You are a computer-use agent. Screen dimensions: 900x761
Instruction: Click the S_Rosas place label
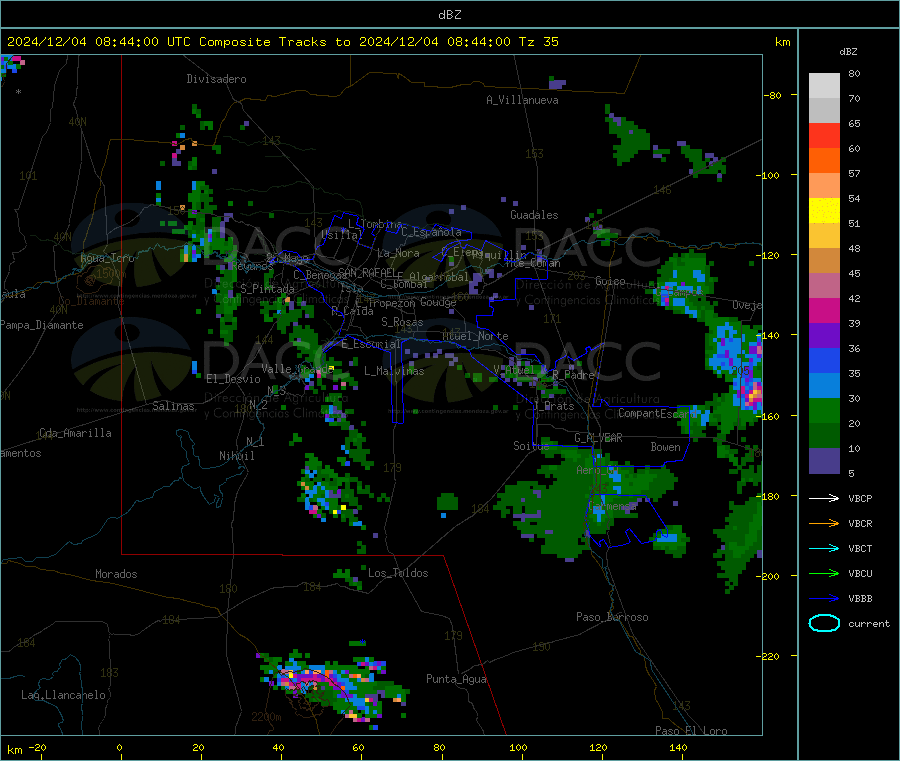(402, 322)
